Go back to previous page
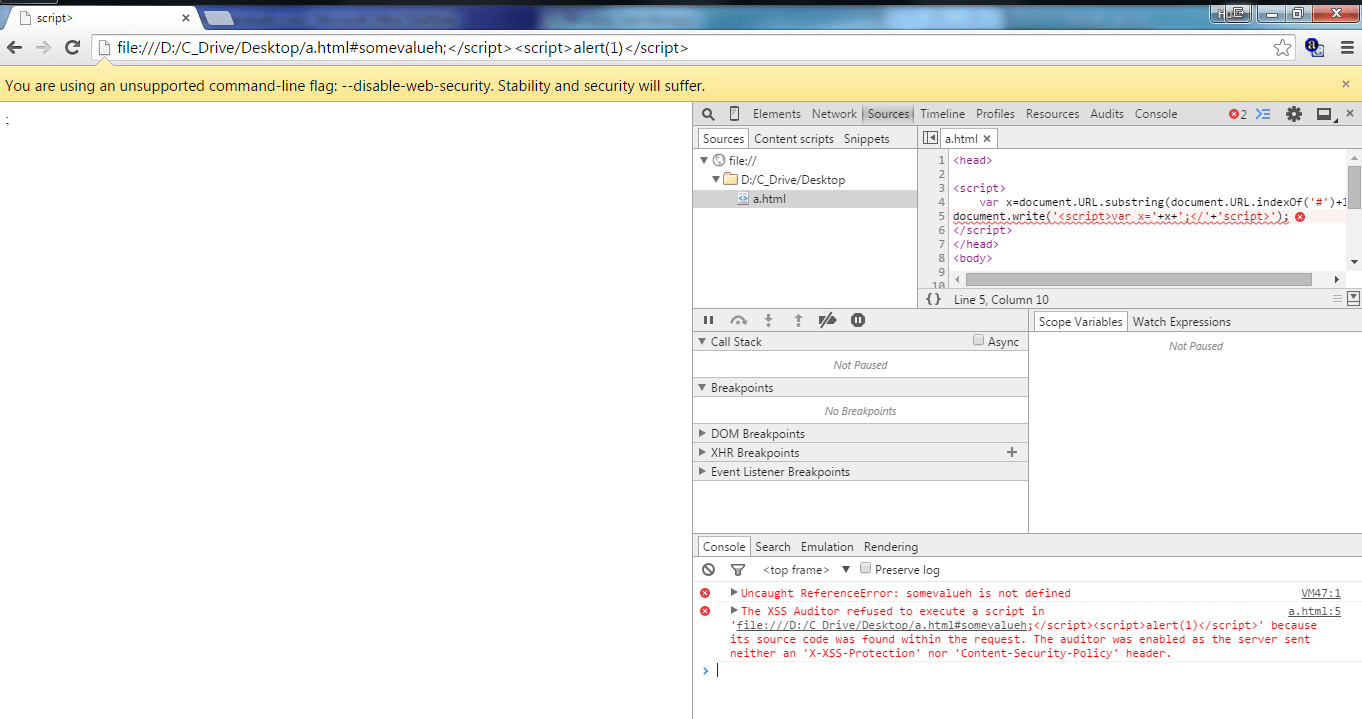The height and width of the screenshot is (719, 1362). pyautogui.click(x=15, y=47)
